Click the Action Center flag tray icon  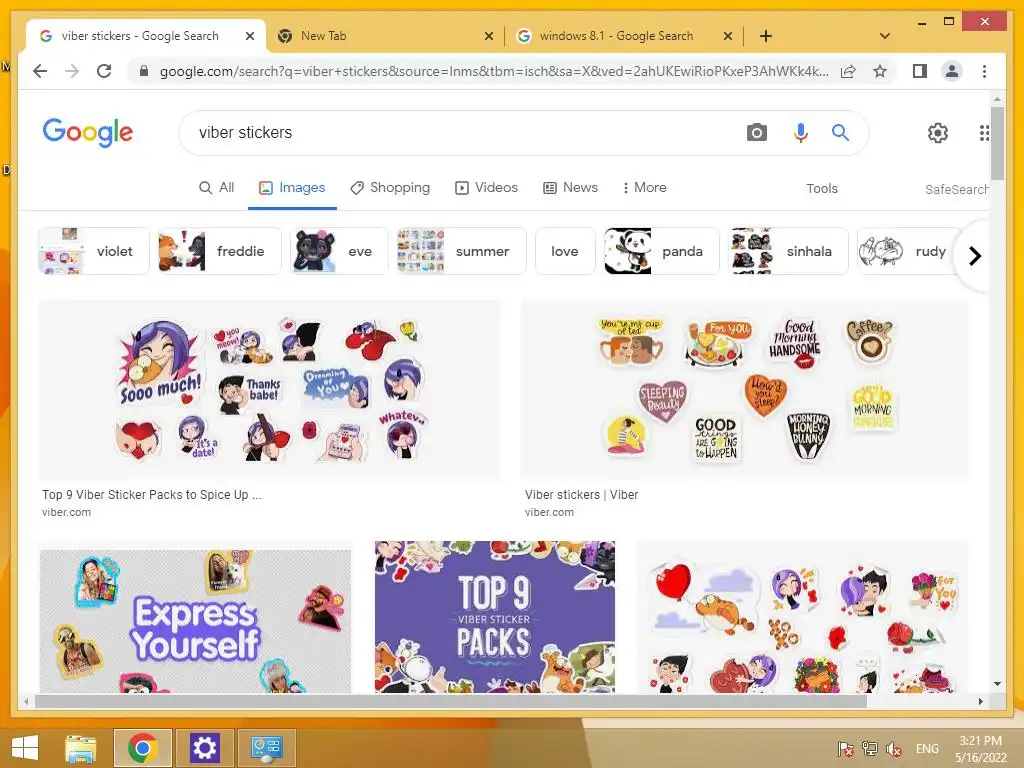click(845, 749)
